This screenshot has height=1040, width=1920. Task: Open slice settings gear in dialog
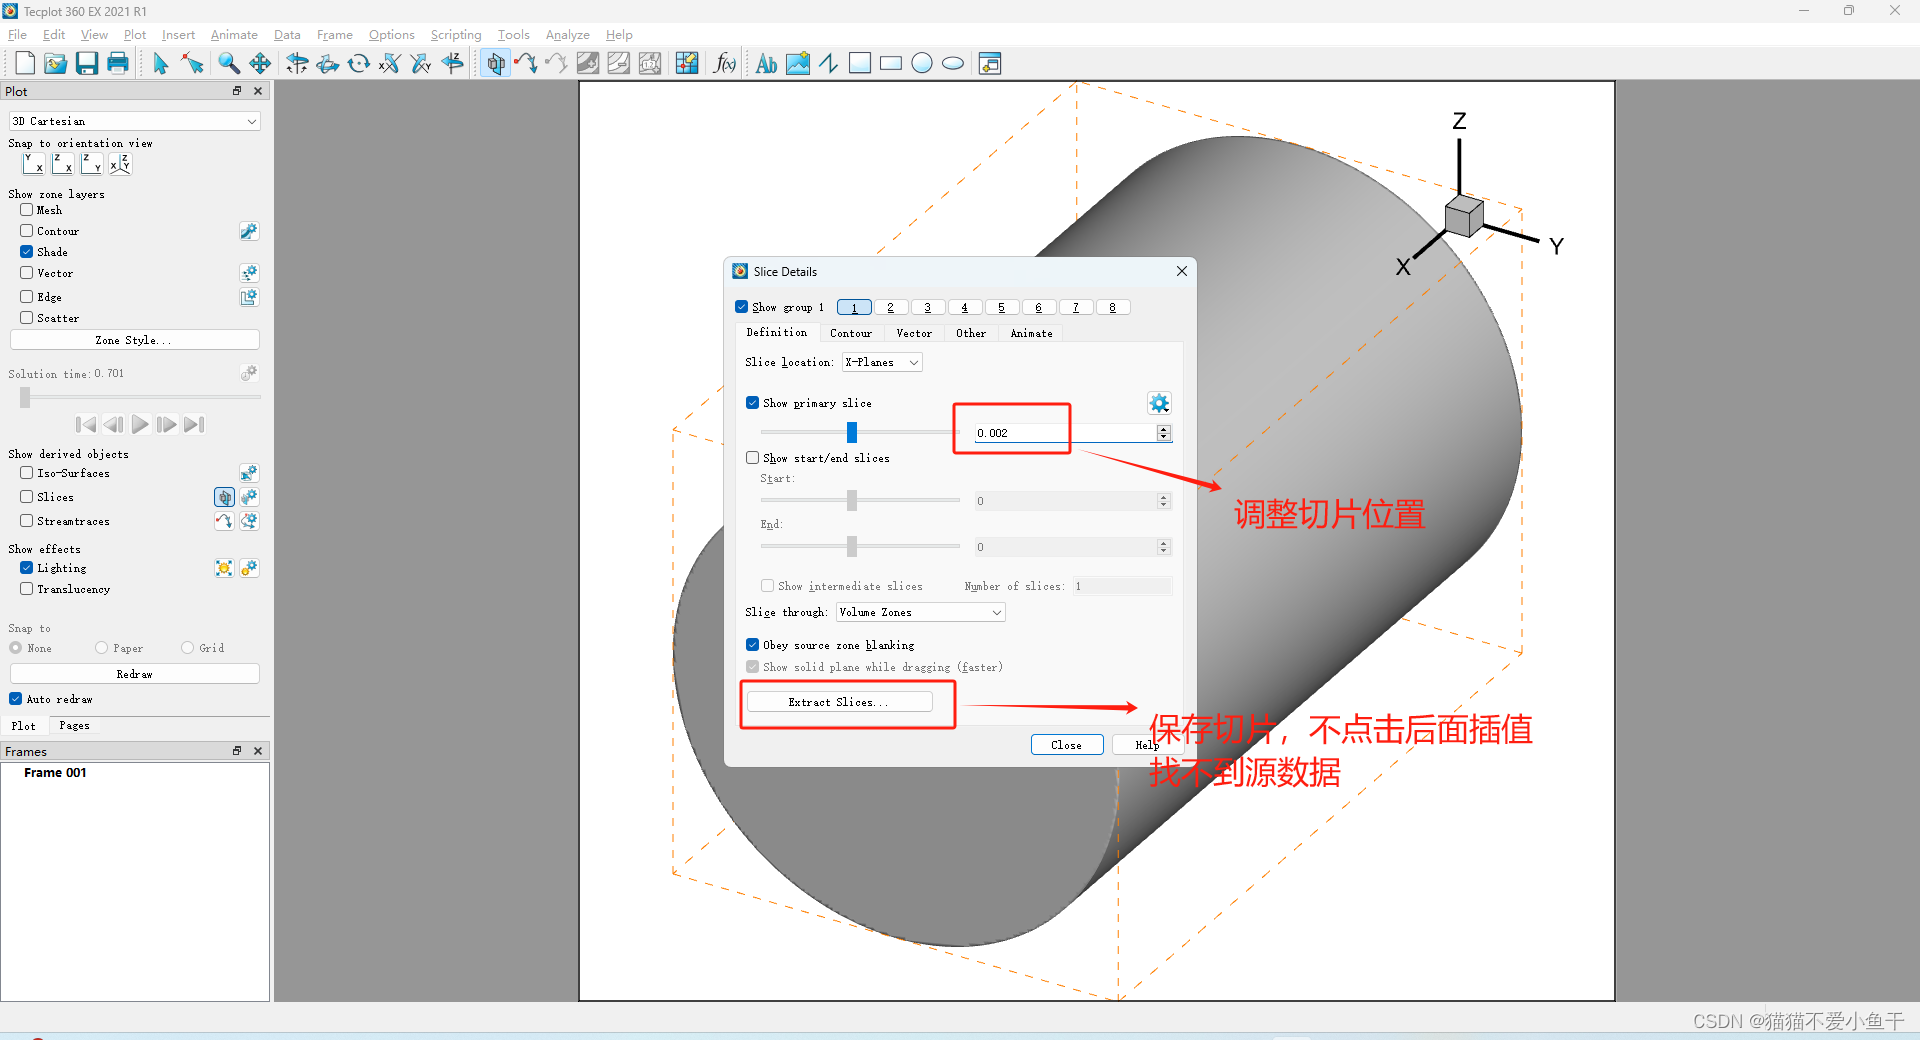tap(1159, 403)
